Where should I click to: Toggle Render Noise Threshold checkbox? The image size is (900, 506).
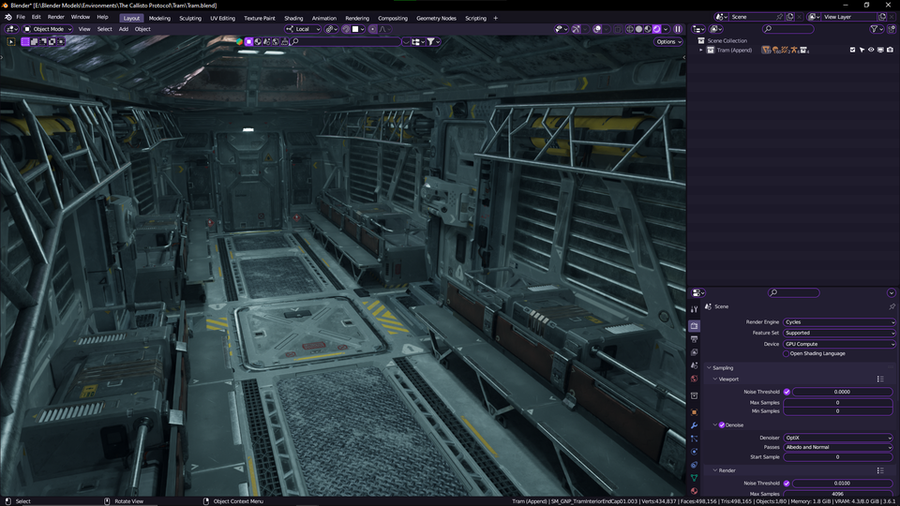pos(787,484)
